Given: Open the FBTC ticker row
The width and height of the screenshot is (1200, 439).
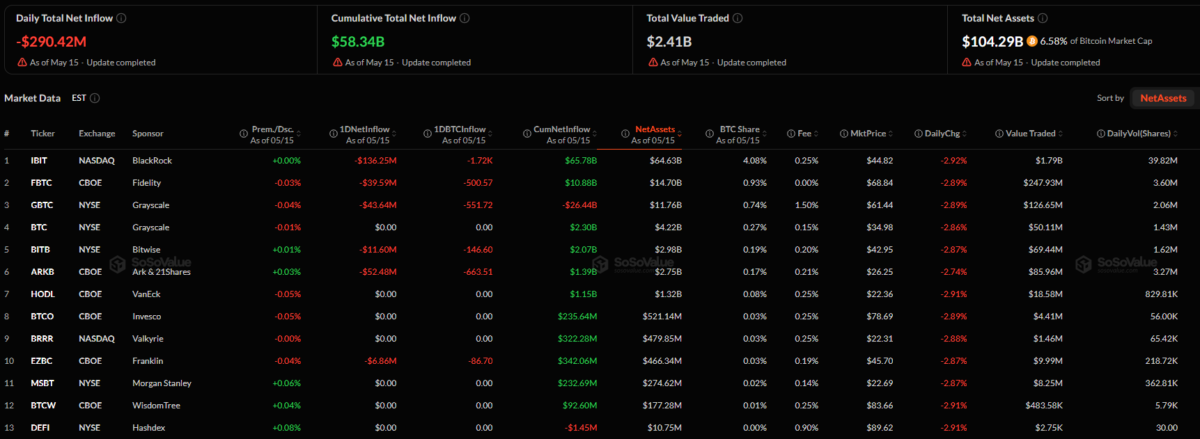Looking at the screenshot, I should 600,183.
